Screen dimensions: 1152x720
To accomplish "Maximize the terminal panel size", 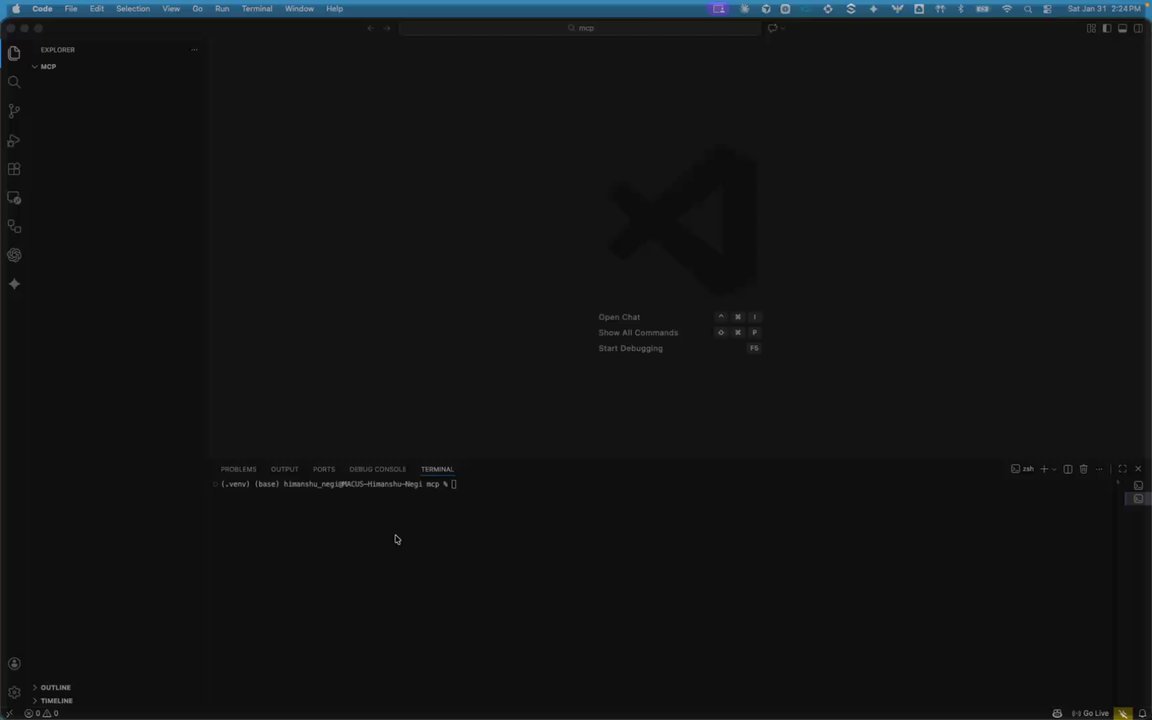I will pyautogui.click(x=1122, y=469).
